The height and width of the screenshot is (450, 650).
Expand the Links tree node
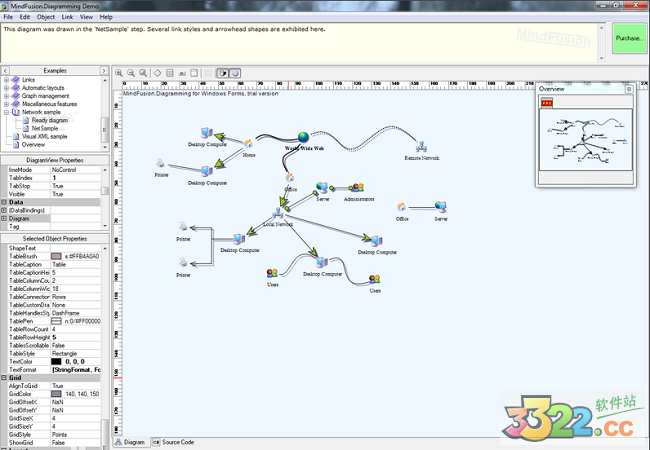pos(6,80)
